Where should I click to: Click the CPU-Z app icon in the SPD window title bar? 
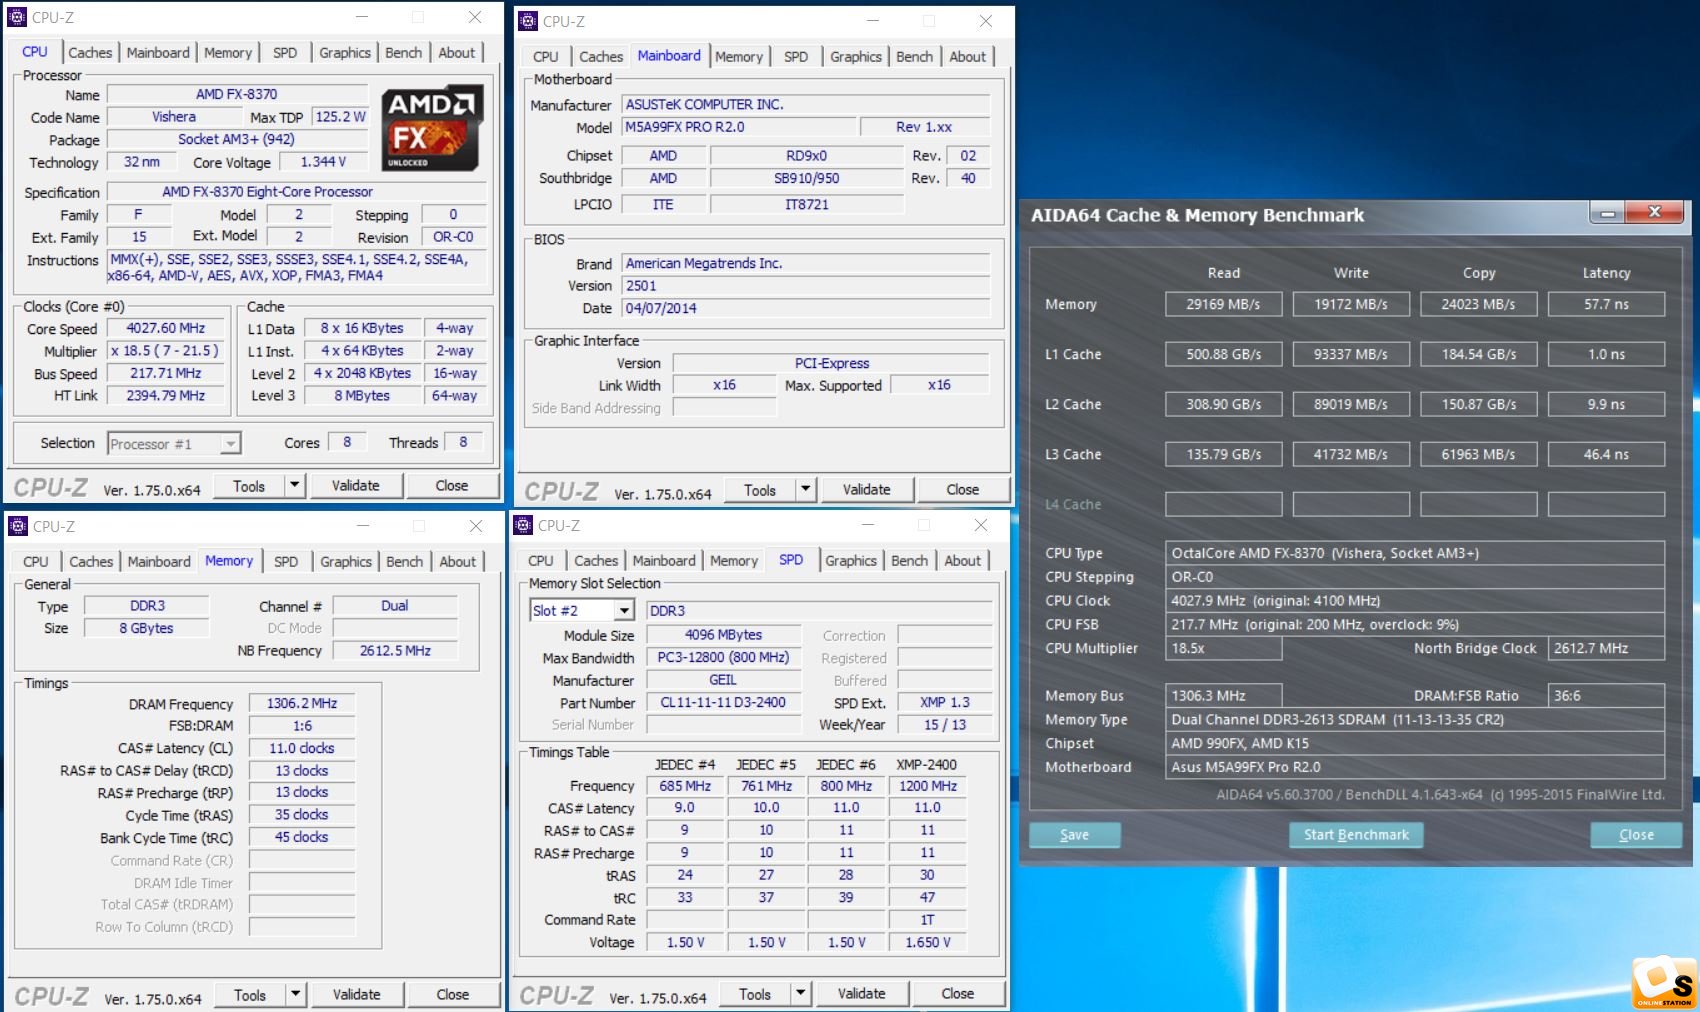(x=523, y=525)
